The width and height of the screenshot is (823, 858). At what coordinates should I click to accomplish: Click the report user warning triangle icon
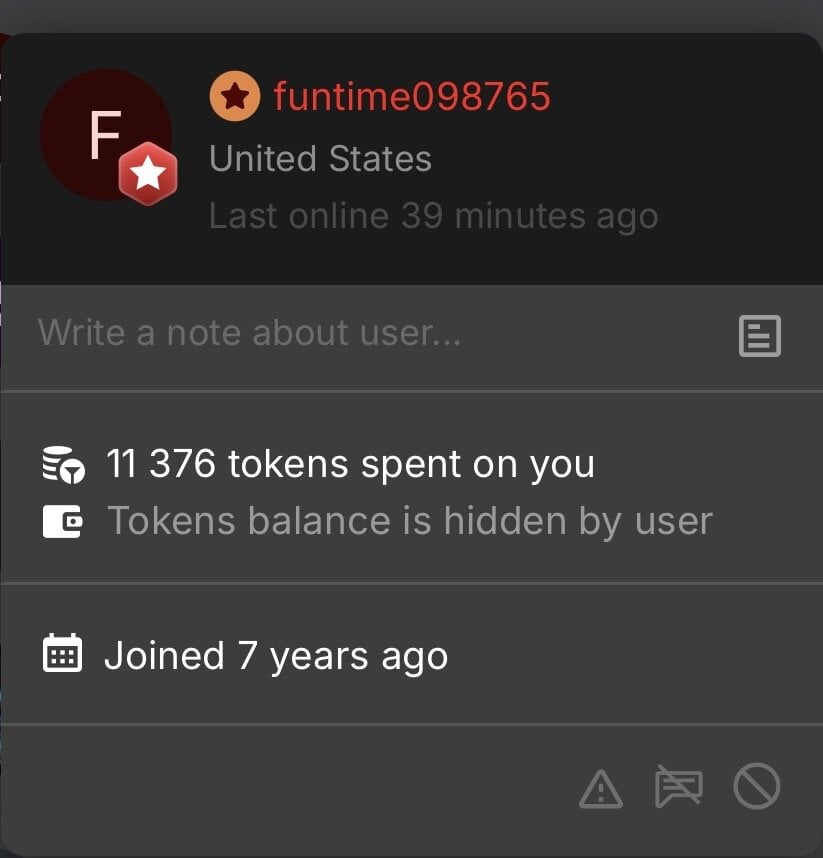601,789
